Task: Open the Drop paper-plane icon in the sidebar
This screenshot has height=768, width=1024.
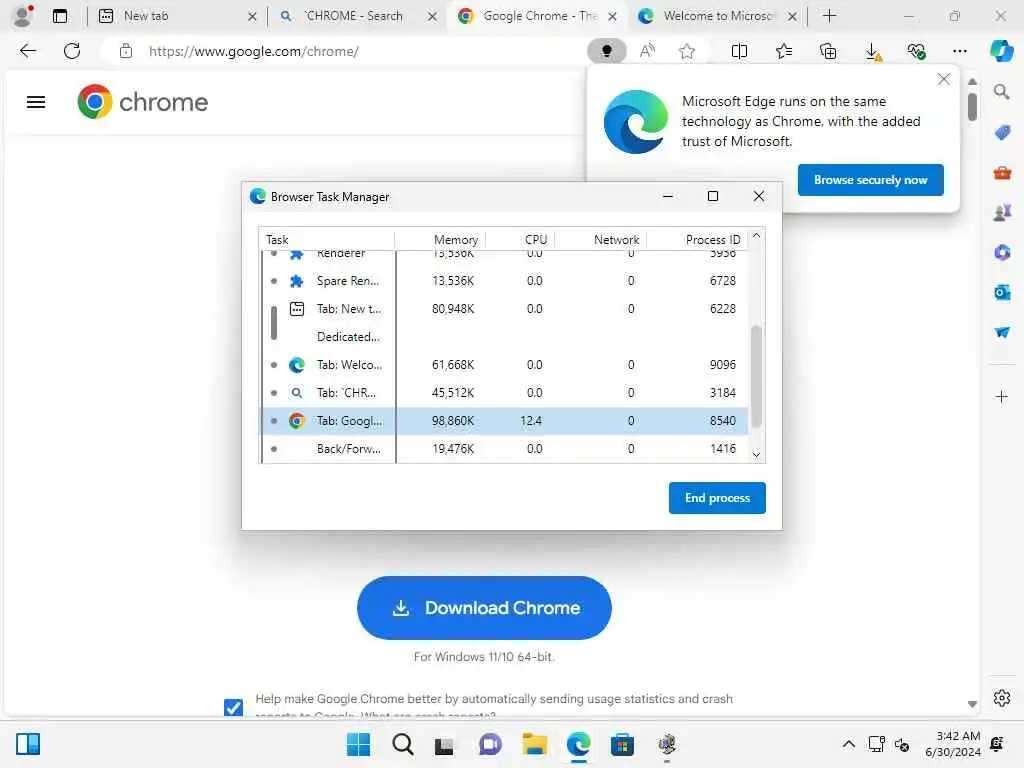Action: [x=1002, y=332]
